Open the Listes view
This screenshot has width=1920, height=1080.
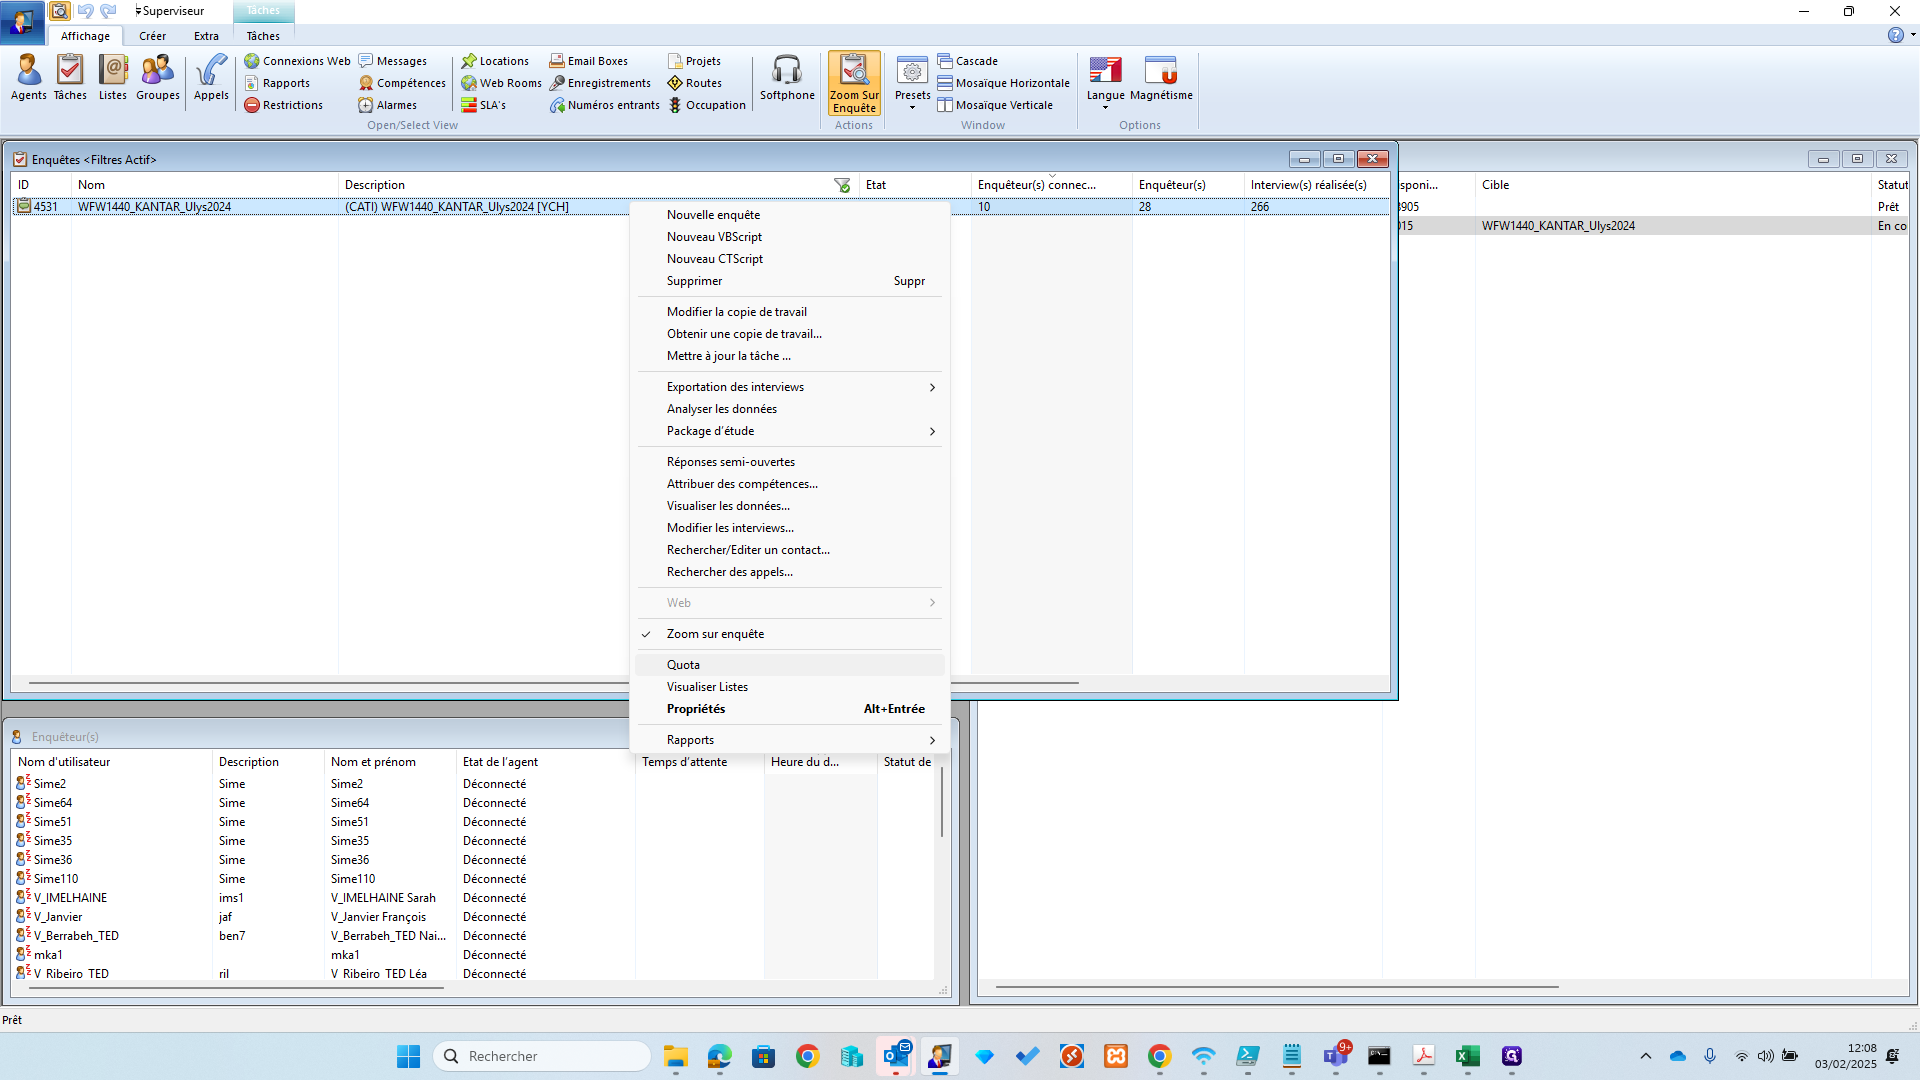click(x=113, y=78)
